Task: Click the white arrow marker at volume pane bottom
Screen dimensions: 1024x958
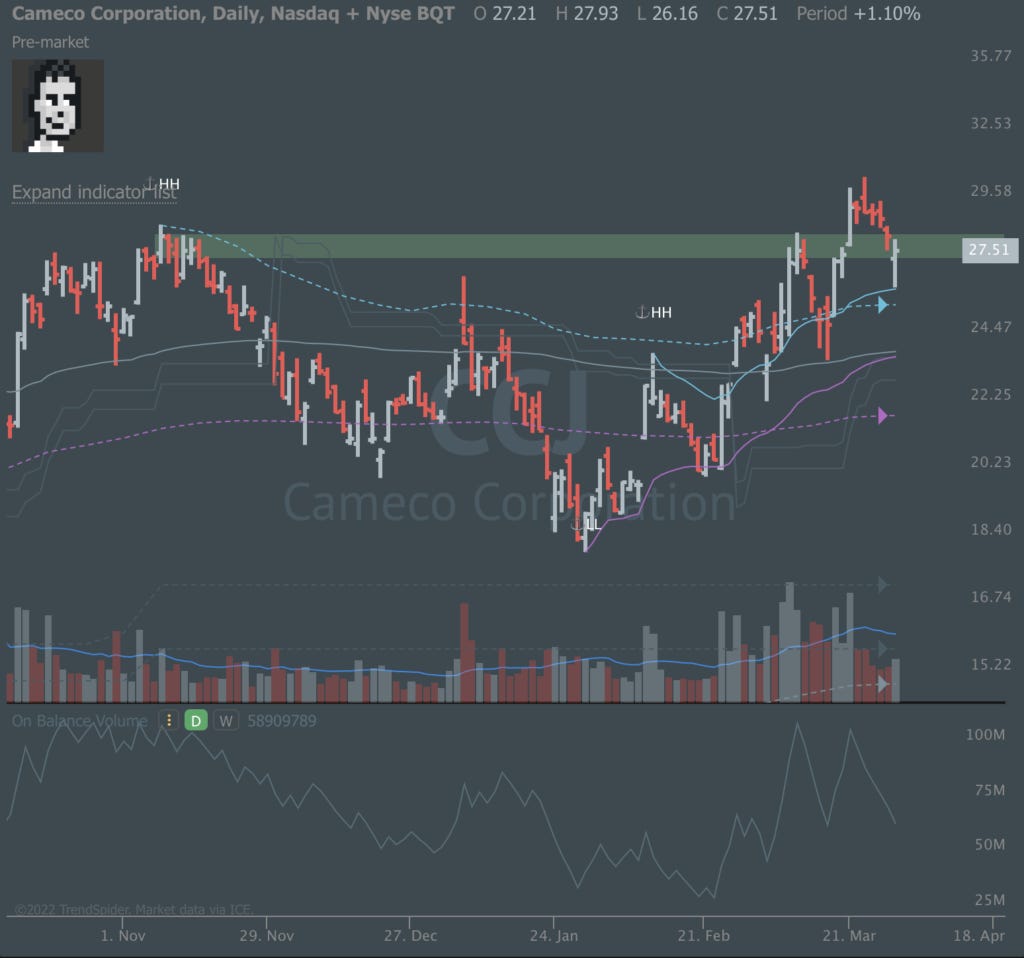Action: coord(882,684)
